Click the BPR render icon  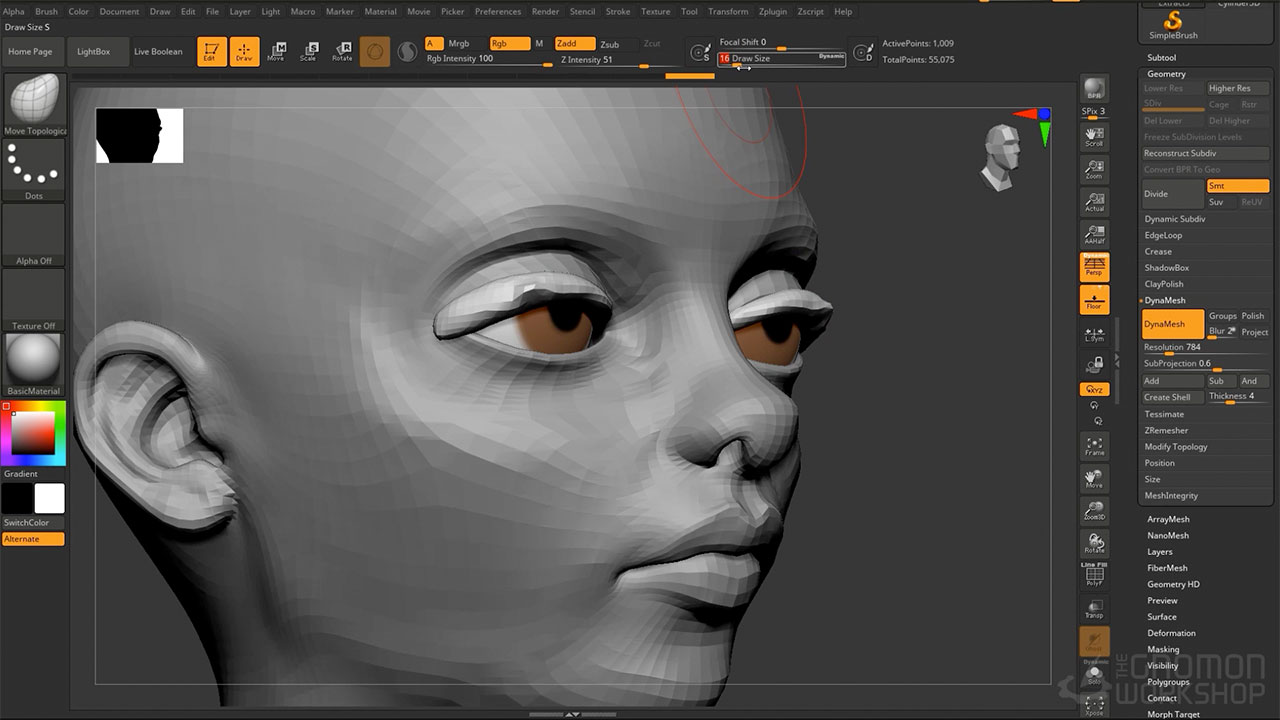point(1094,88)
